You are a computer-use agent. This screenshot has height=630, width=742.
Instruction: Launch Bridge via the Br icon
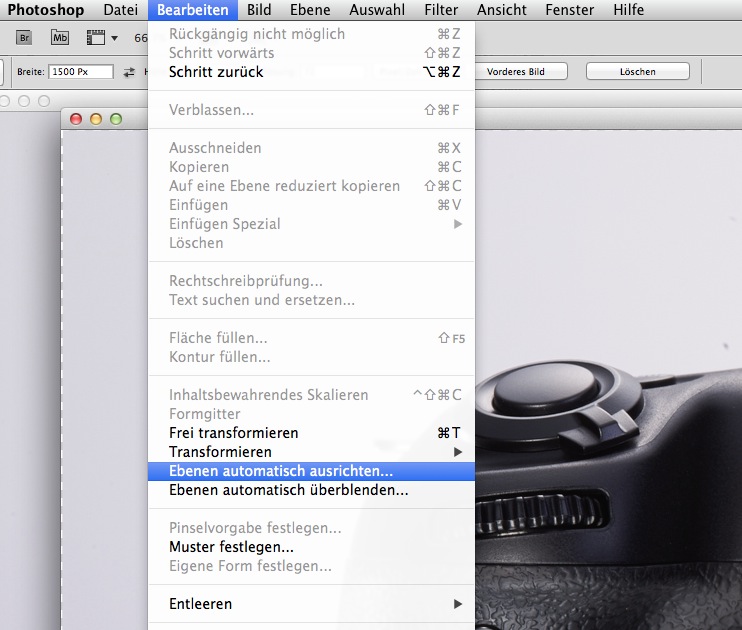pos(25,38)
